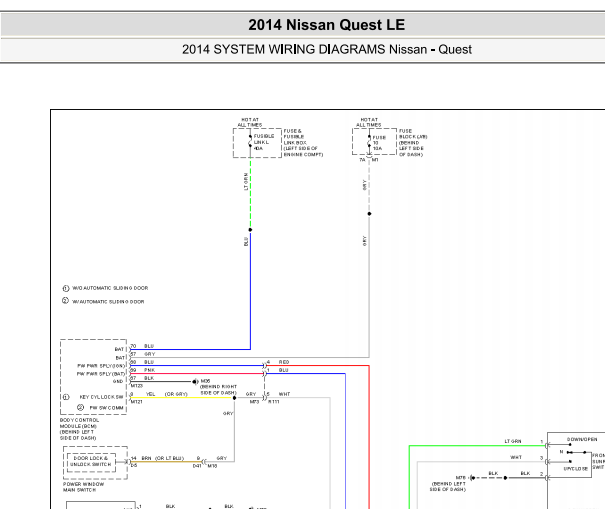Click the 'RED' wire label at connector pin 4
The height and width of the screenshot is (509, 605).
pyautogui.click(x=284, y=362)
